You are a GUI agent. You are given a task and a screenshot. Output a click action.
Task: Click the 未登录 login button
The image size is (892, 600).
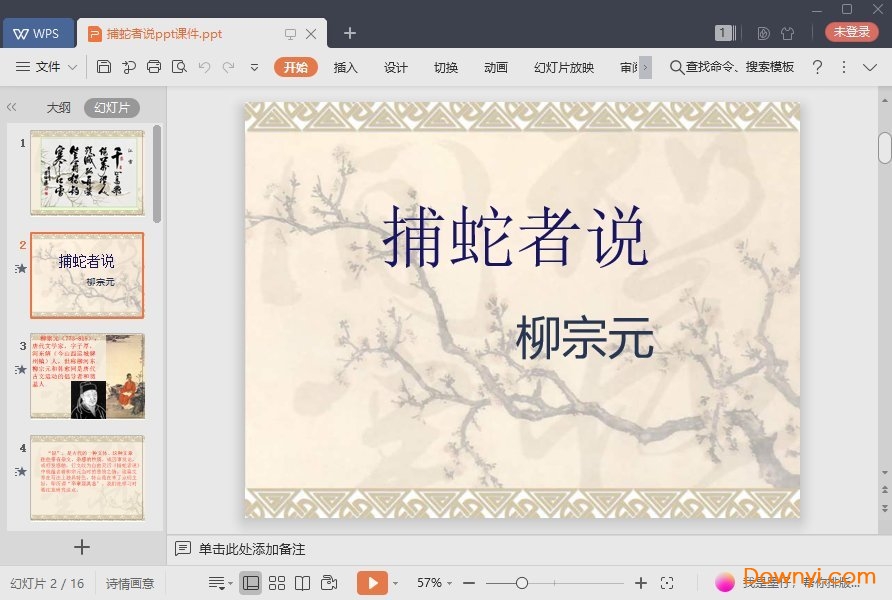coord(851,31)
